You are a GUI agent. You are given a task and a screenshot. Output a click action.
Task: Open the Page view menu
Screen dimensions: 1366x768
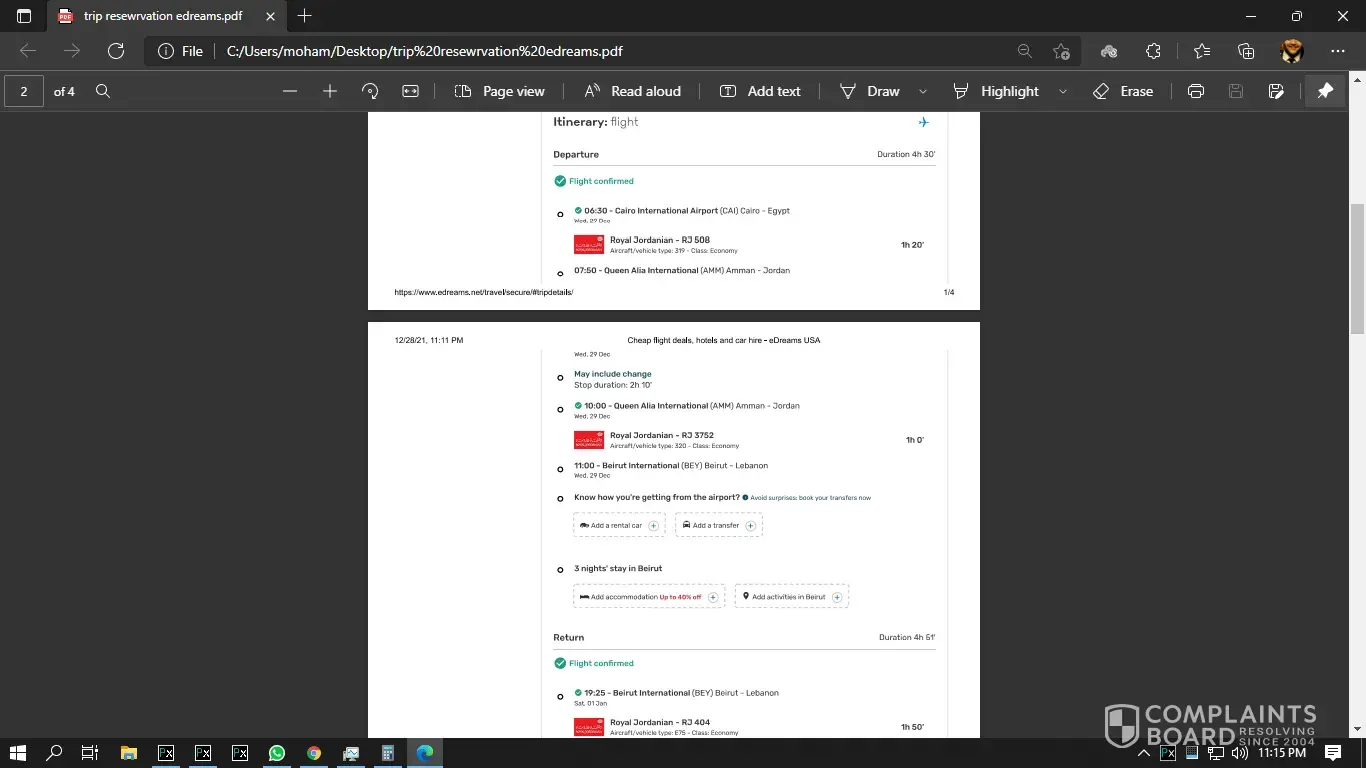click(500, 91)
